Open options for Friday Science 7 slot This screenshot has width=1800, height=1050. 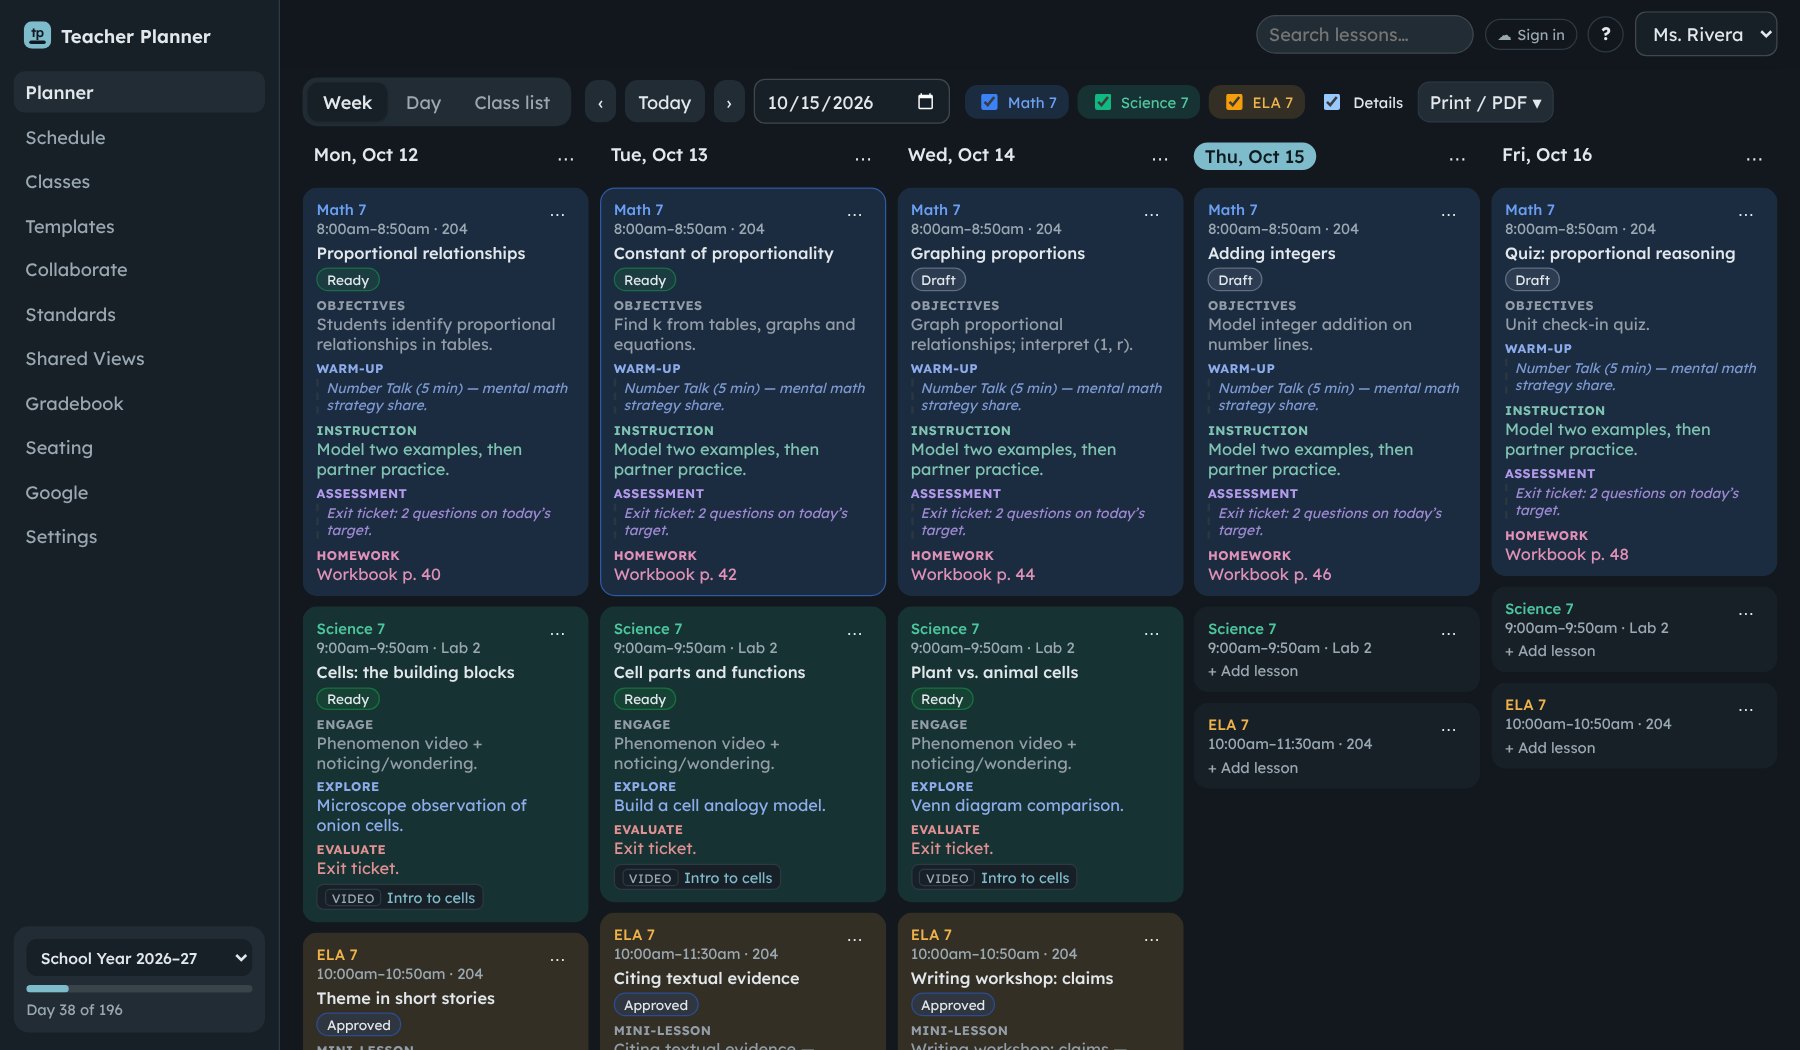pos(1745,612)
